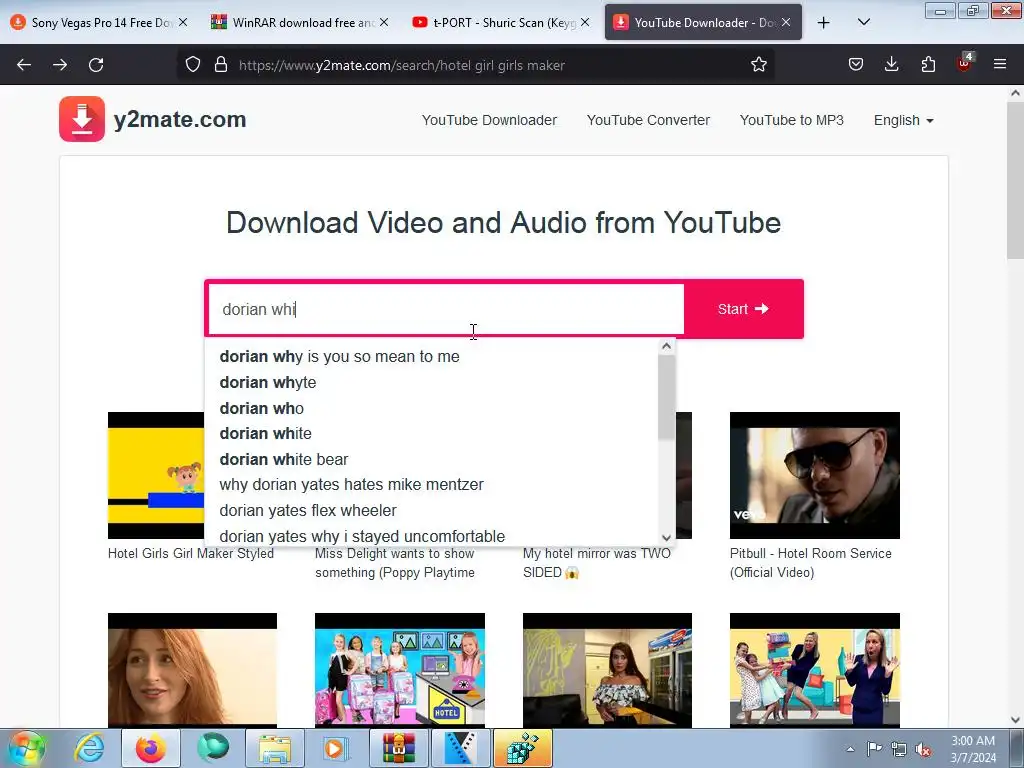
Task: Click 'My hotel mirror was TWO SIDED' title
Action: pos(596,562)
